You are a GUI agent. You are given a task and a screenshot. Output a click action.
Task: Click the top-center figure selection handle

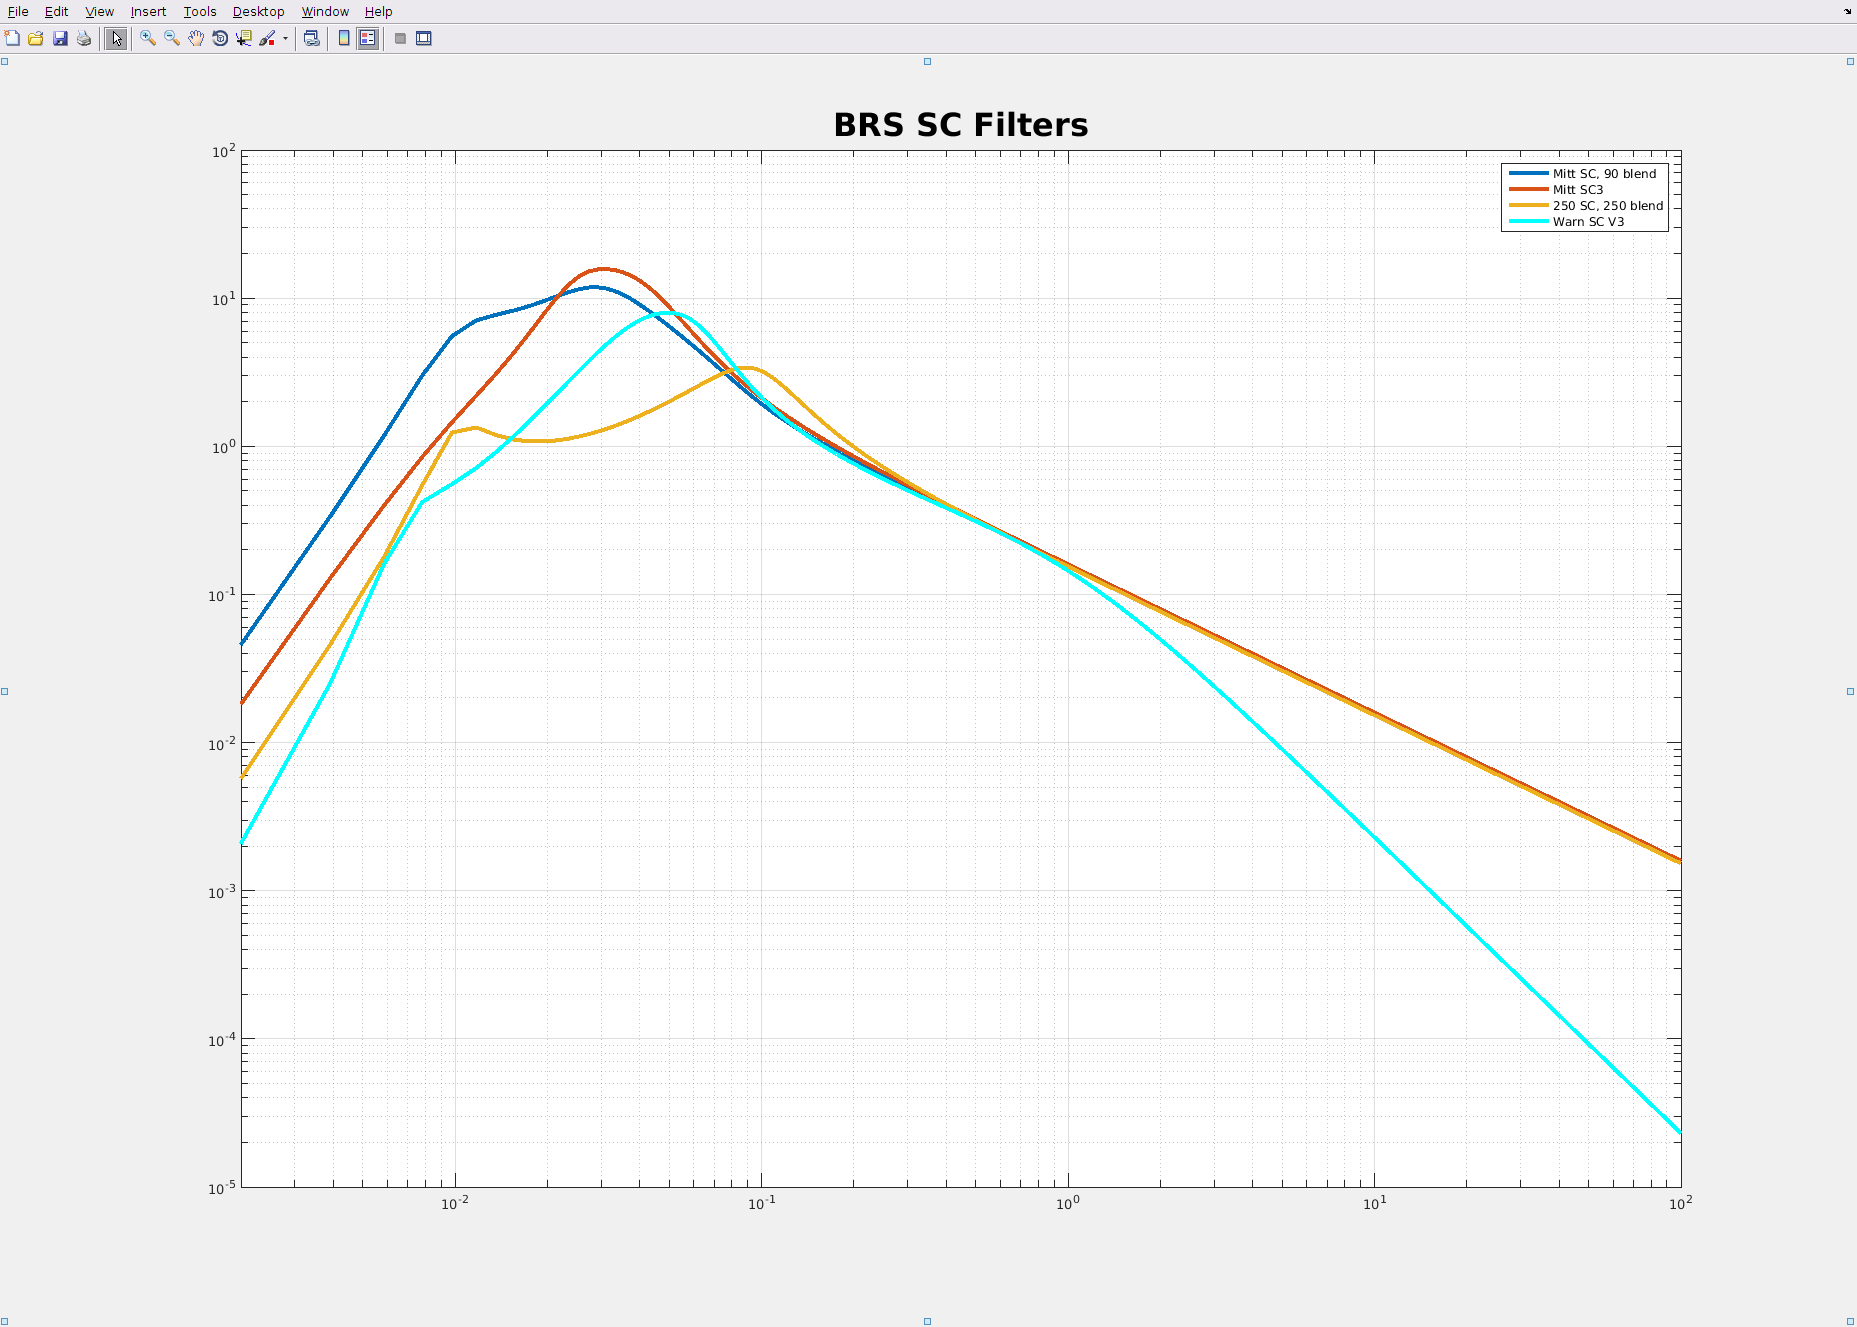pyautogui.click(x=927, y=62)
